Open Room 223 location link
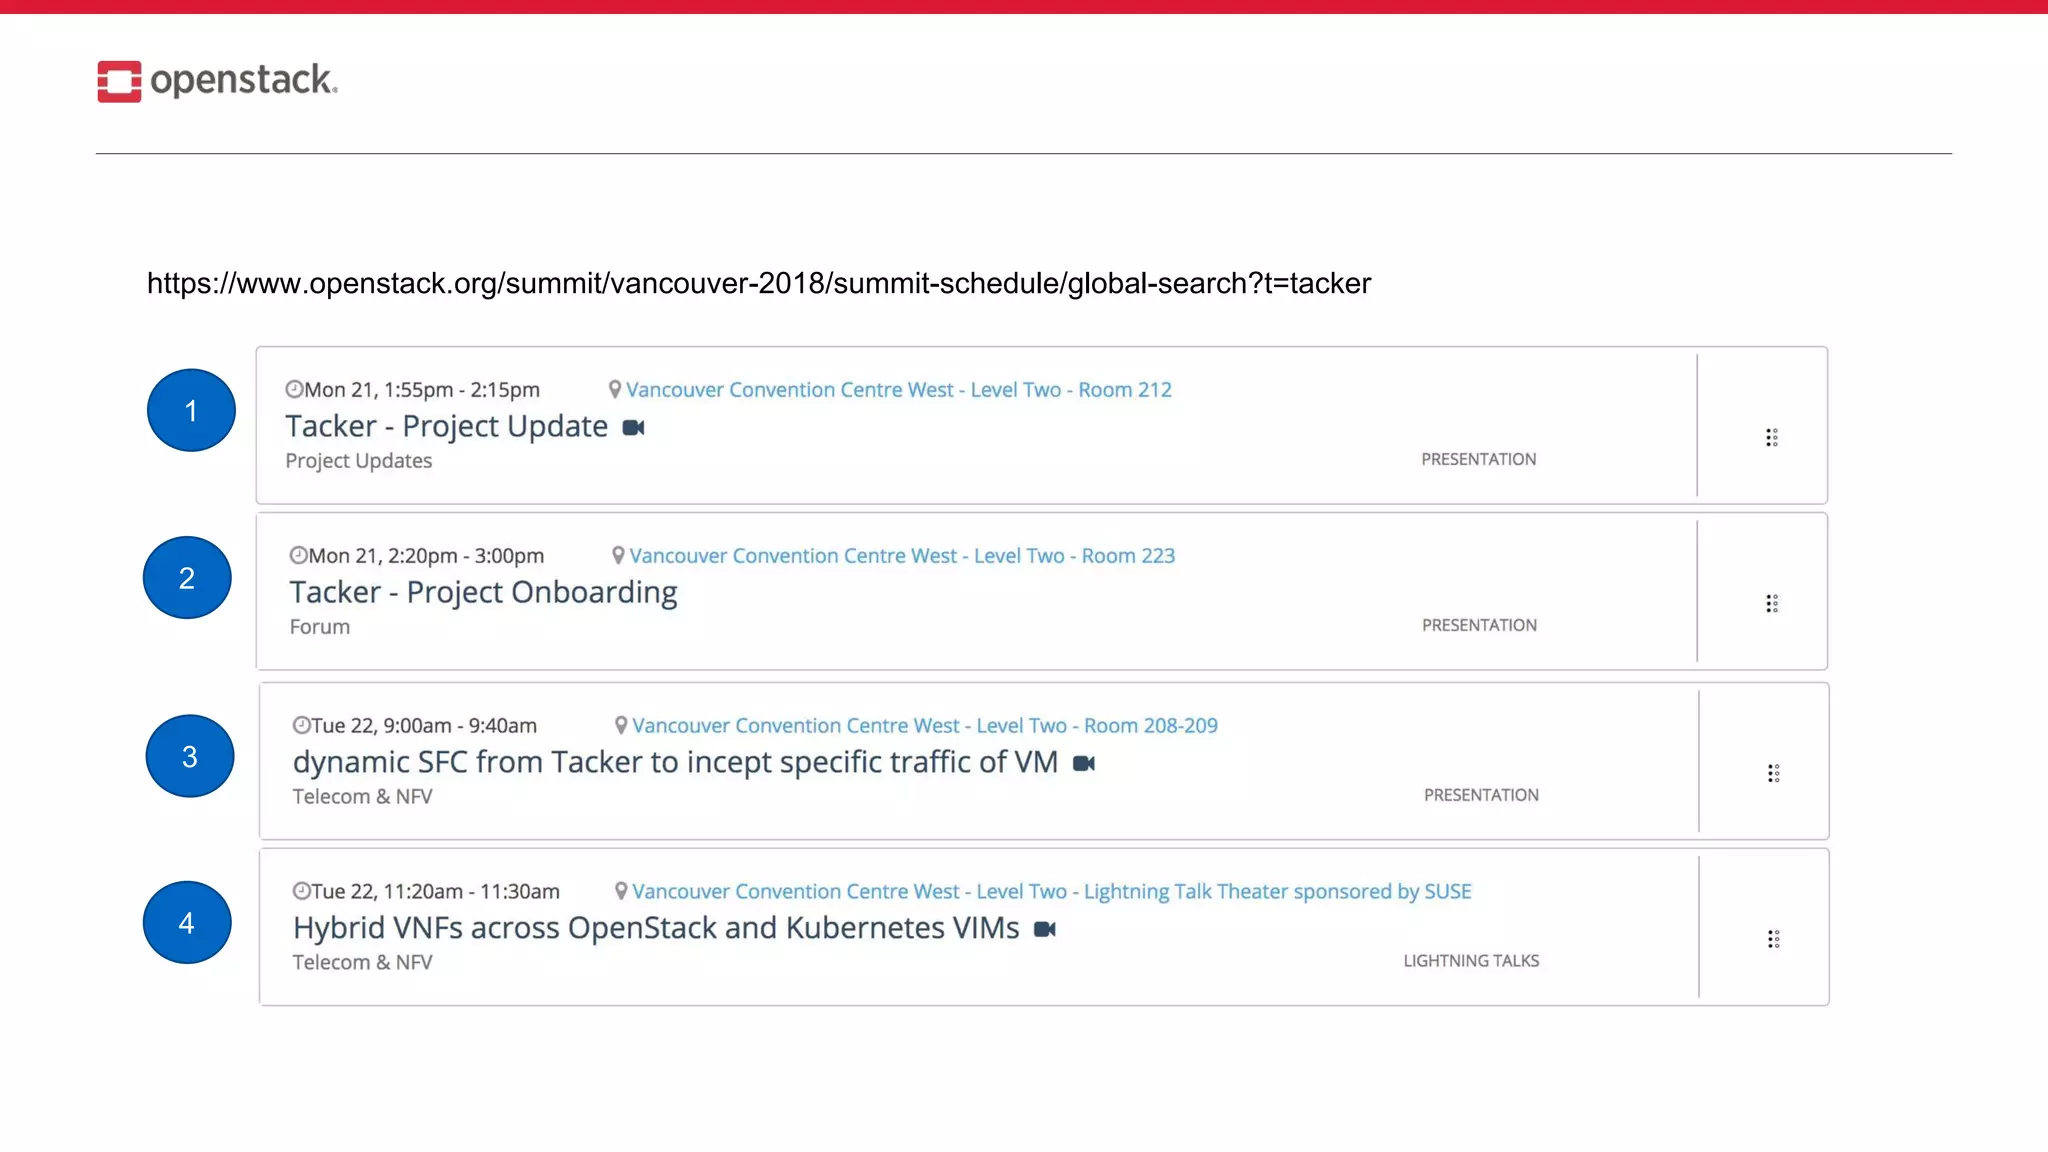The image size is (2048, 1152). point(901,556)
